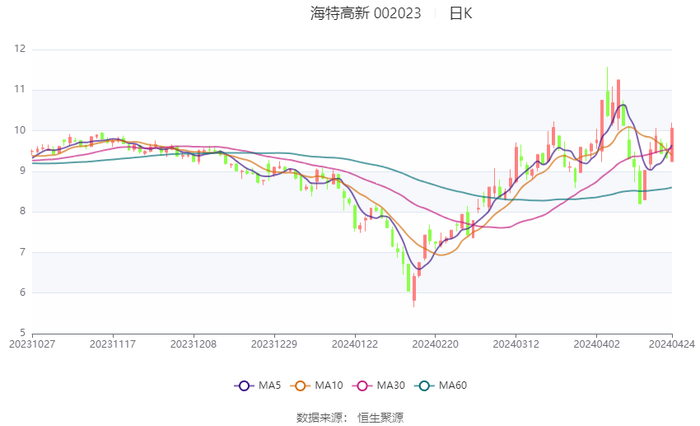This screenshot has height=426, width=700.
Task: Click the 20240402 x-axis date tick label
Action: click(x=595, y=343)
